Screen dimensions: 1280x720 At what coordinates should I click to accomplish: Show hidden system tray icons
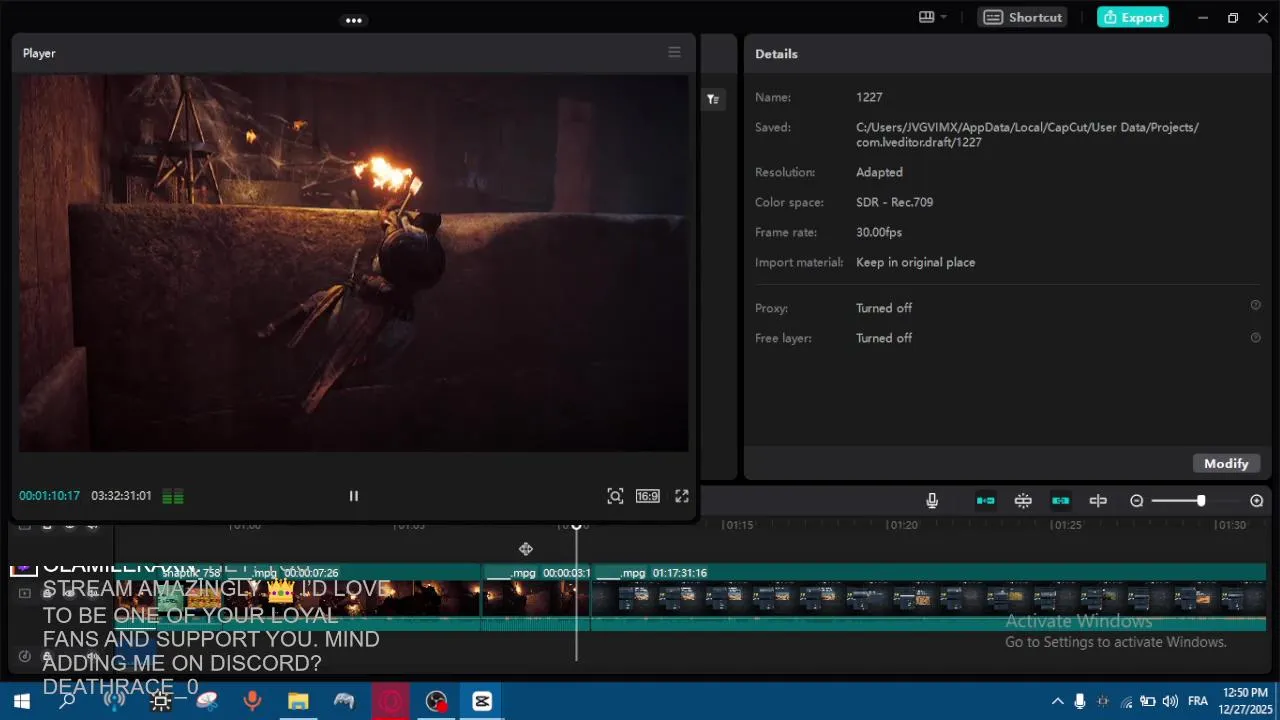click(1057, 701)
